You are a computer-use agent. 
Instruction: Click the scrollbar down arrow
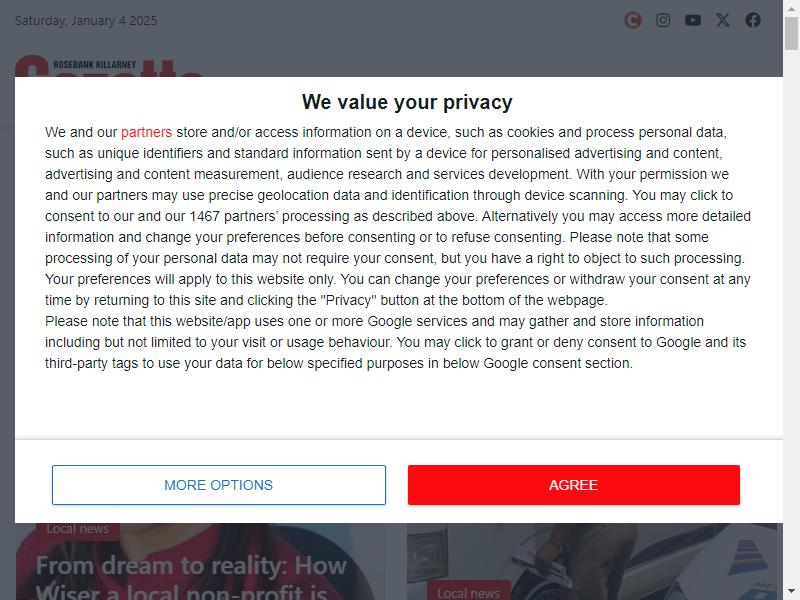point(791,592)
